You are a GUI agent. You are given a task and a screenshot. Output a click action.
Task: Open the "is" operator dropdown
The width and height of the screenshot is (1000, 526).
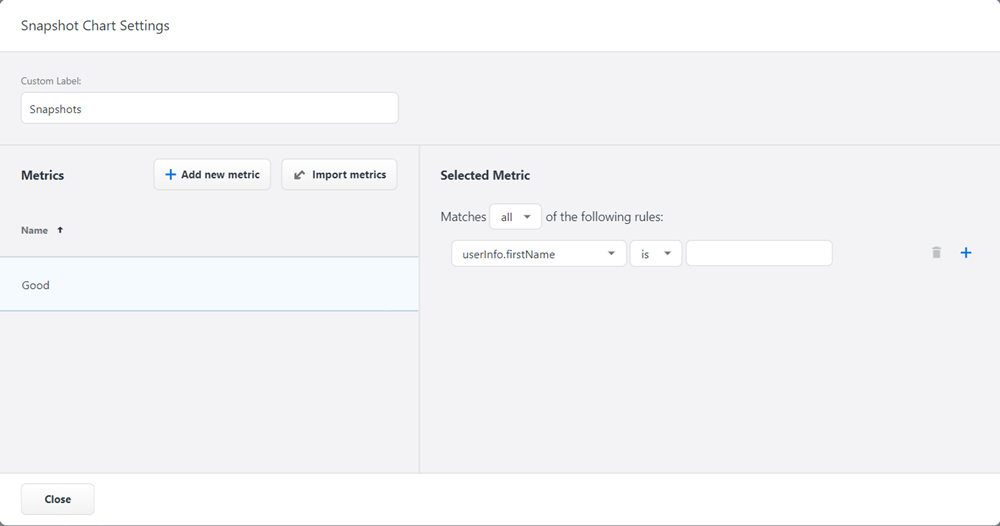[x=655, y=254]
